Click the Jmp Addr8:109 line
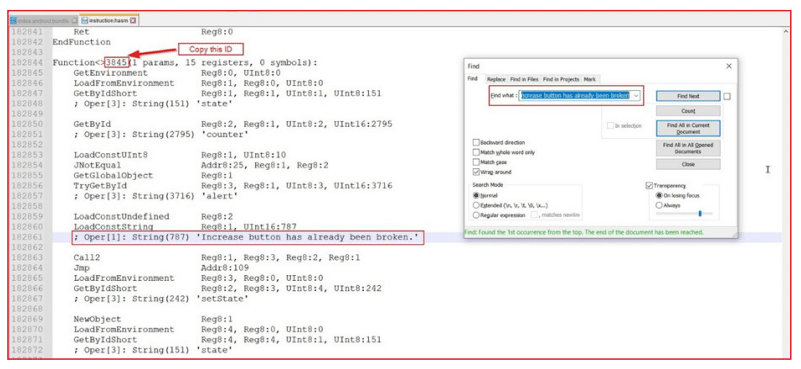The height and width of the screenshot is (369, 801). tap(161, 268)
